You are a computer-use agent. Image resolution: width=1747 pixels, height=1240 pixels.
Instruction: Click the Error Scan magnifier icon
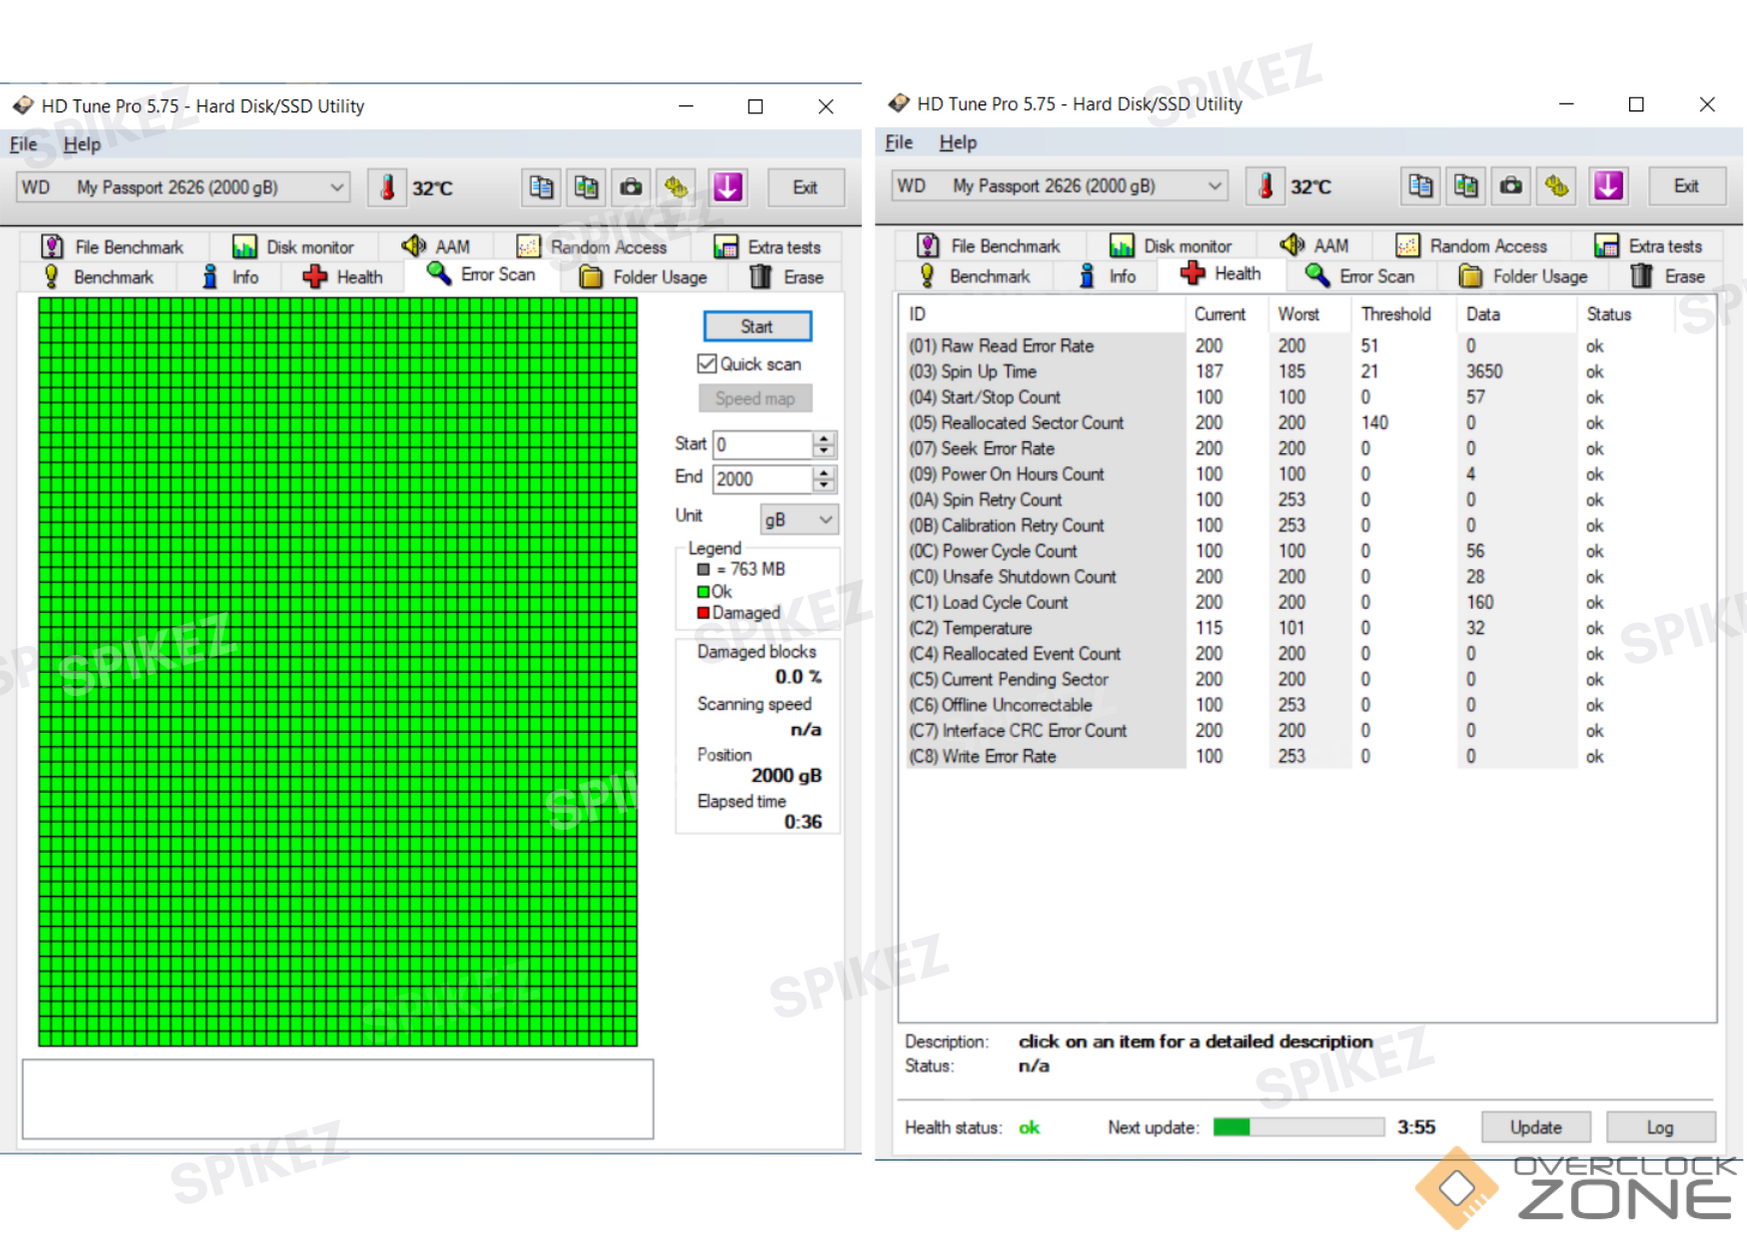437,275
